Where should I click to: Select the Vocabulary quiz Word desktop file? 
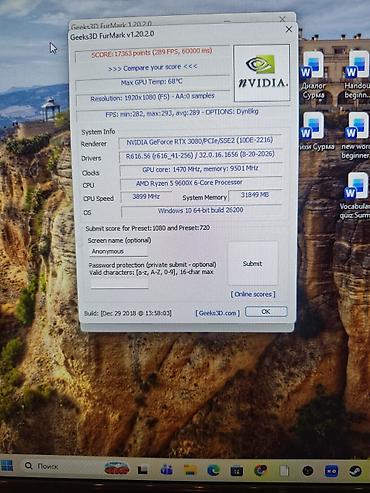click(356, 196)
